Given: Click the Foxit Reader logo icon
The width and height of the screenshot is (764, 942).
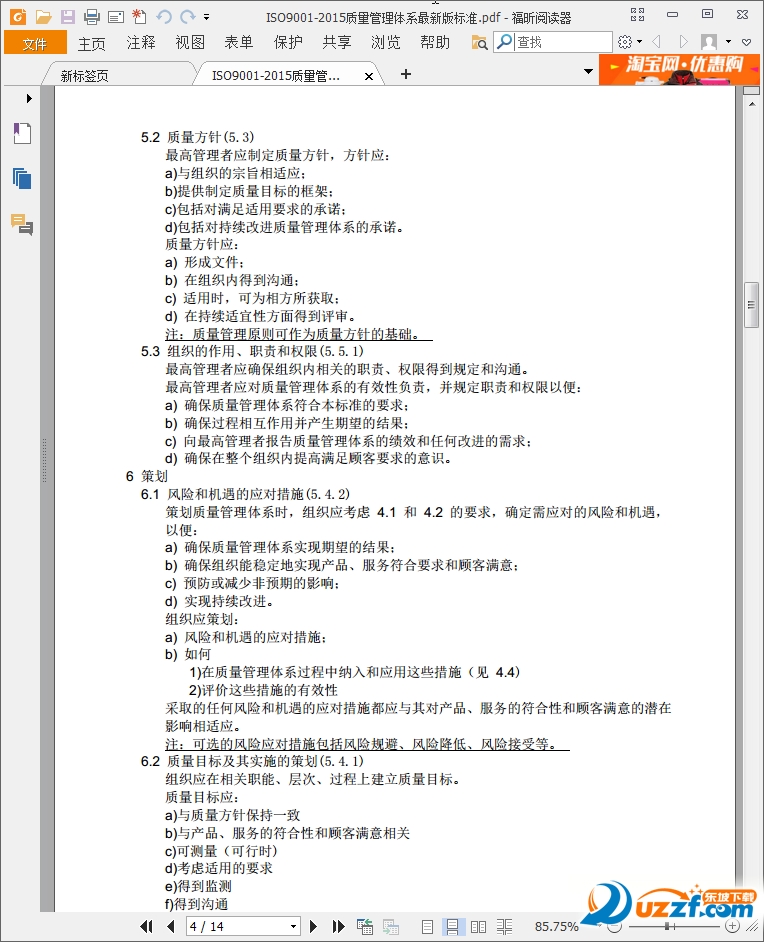Looking at the screenshot, I should (18, 16).
